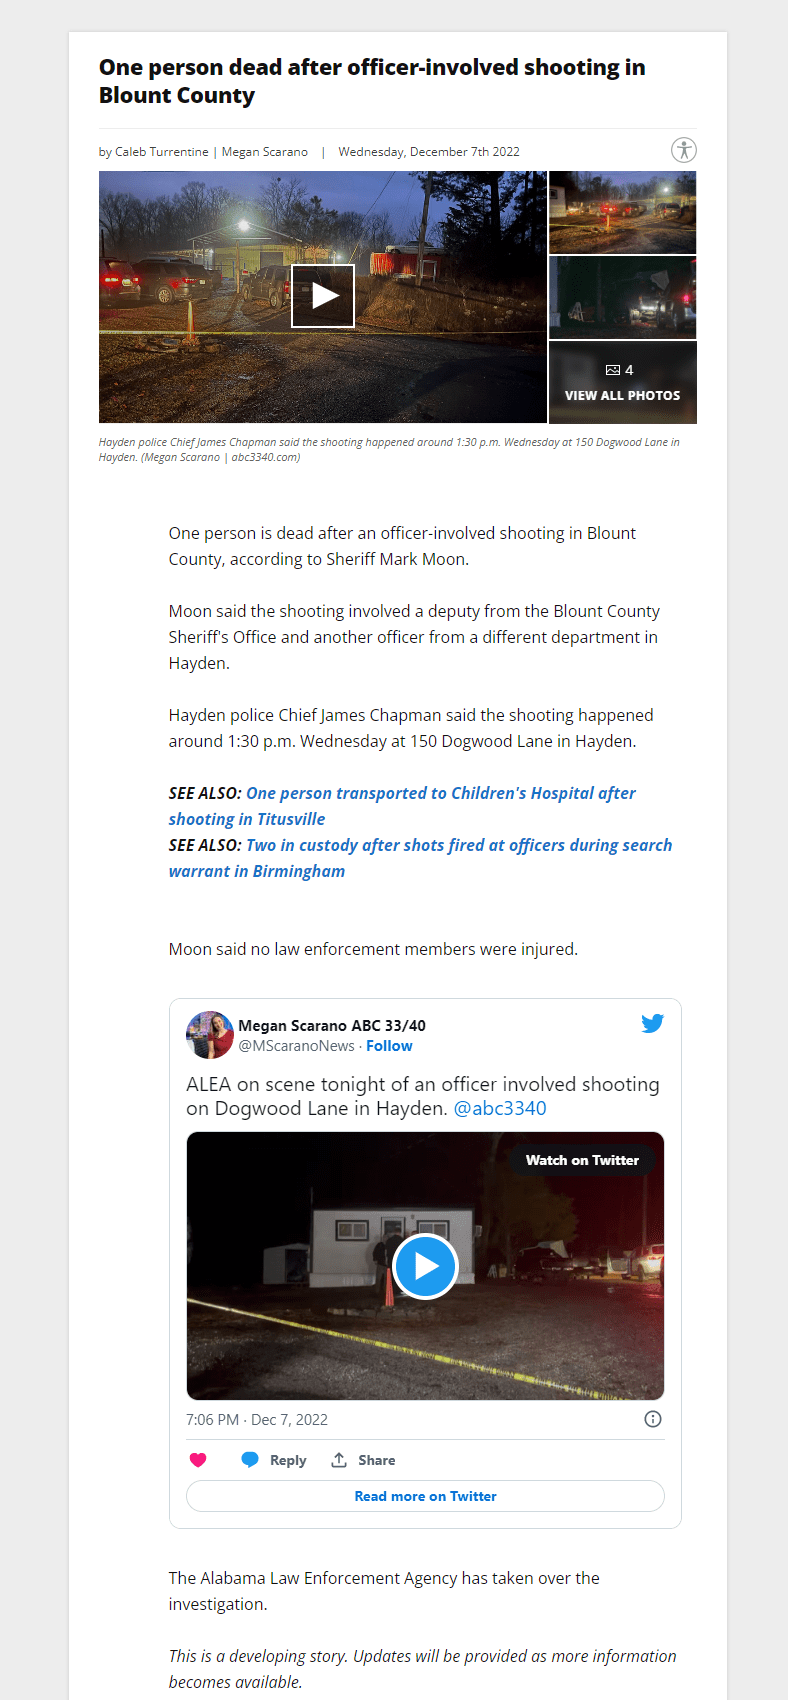
Task: Click the @abc3340 mention
Action: click(x=500, y=1108)
